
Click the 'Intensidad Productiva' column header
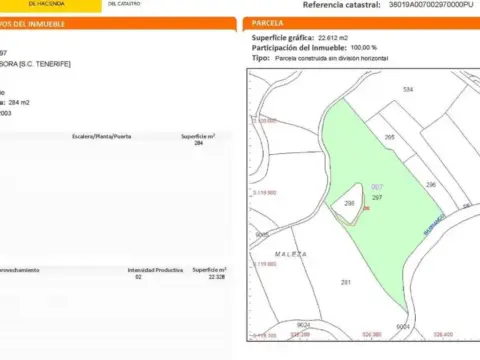pyautogui.click(x=155, y=270)
